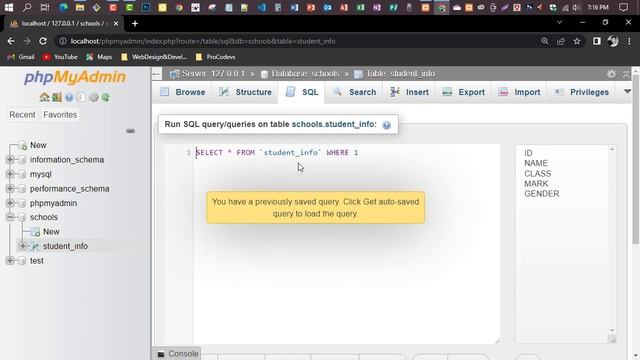Bookmark this page with star icon
The width and height of the screenshot is (640, 360).
click(577, 41)
